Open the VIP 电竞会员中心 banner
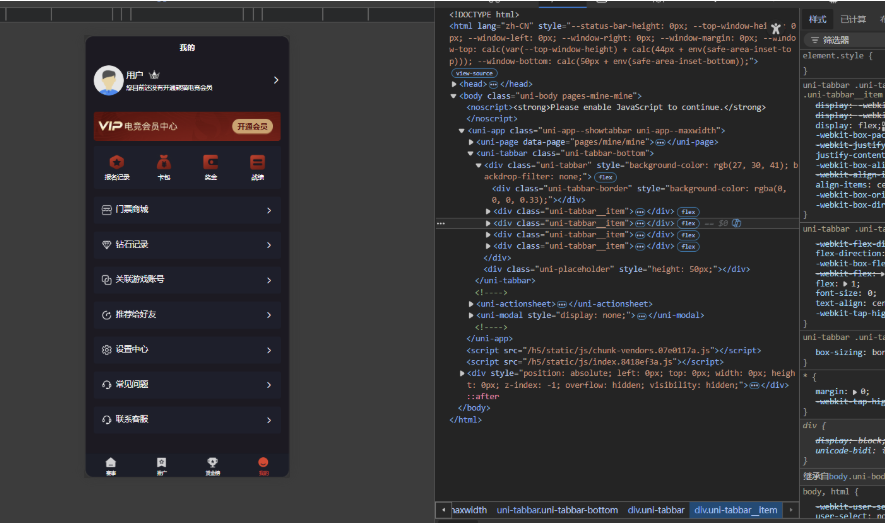 [x=187, y=126]
